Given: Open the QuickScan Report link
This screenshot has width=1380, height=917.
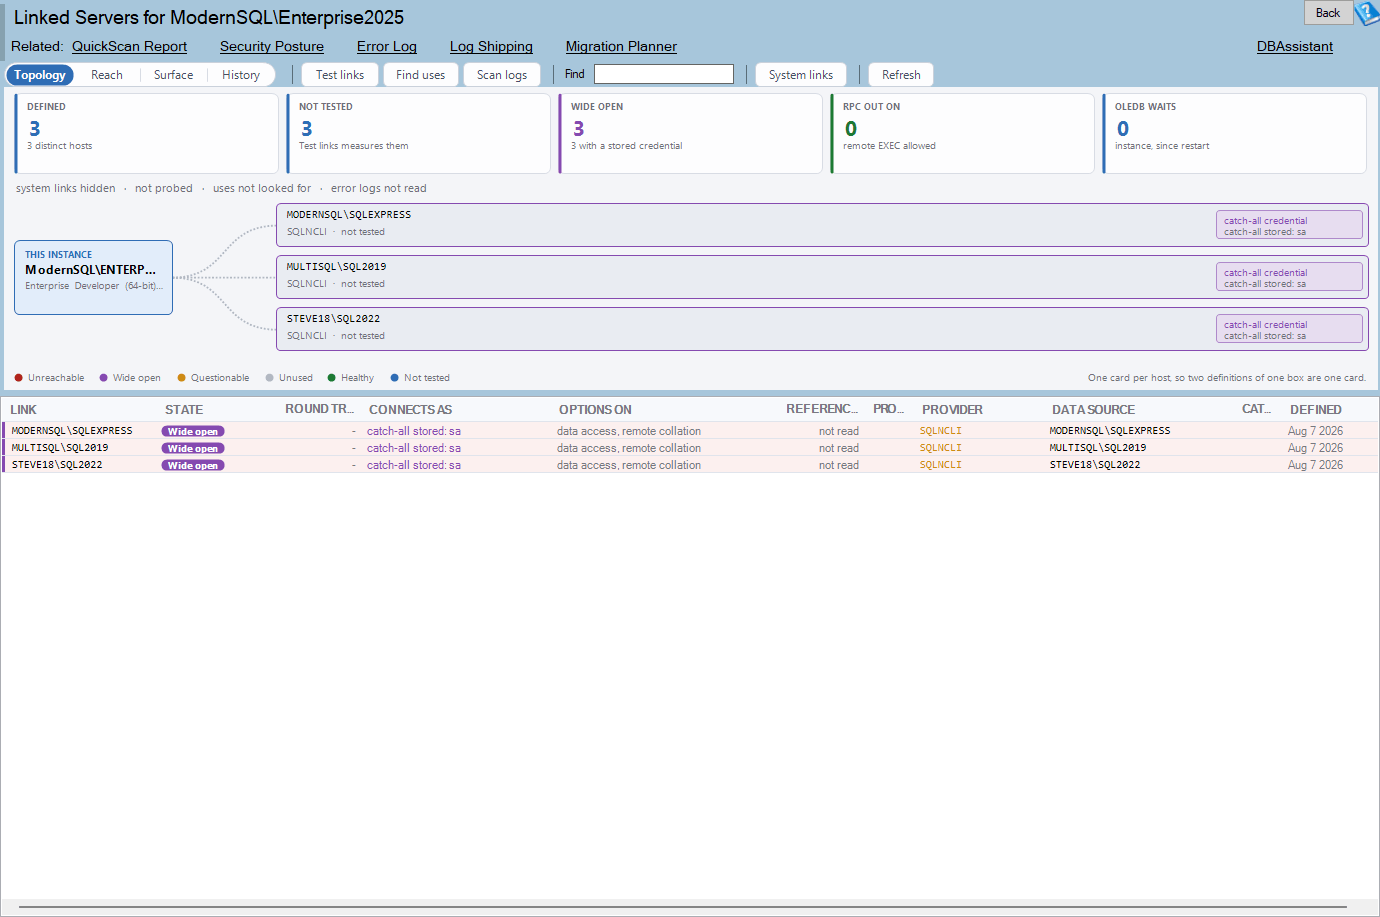Looking at the screenshot, I should (129, 46).
